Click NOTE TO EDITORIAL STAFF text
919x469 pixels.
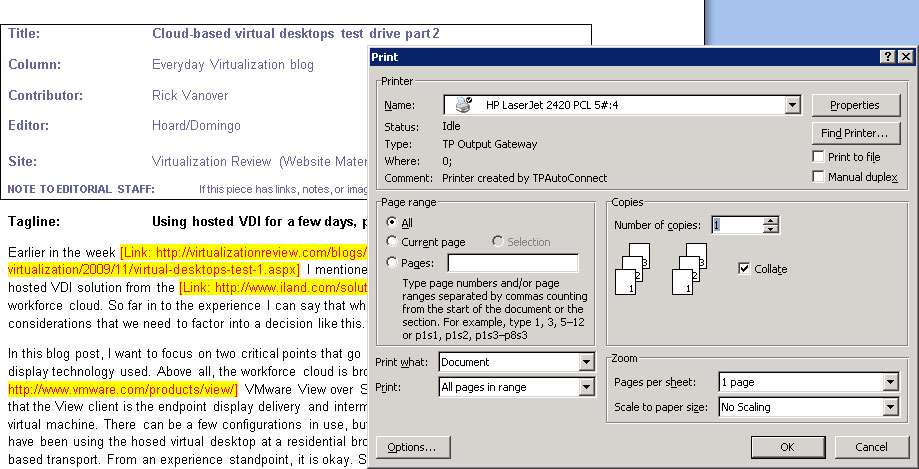tap(81, 189)
